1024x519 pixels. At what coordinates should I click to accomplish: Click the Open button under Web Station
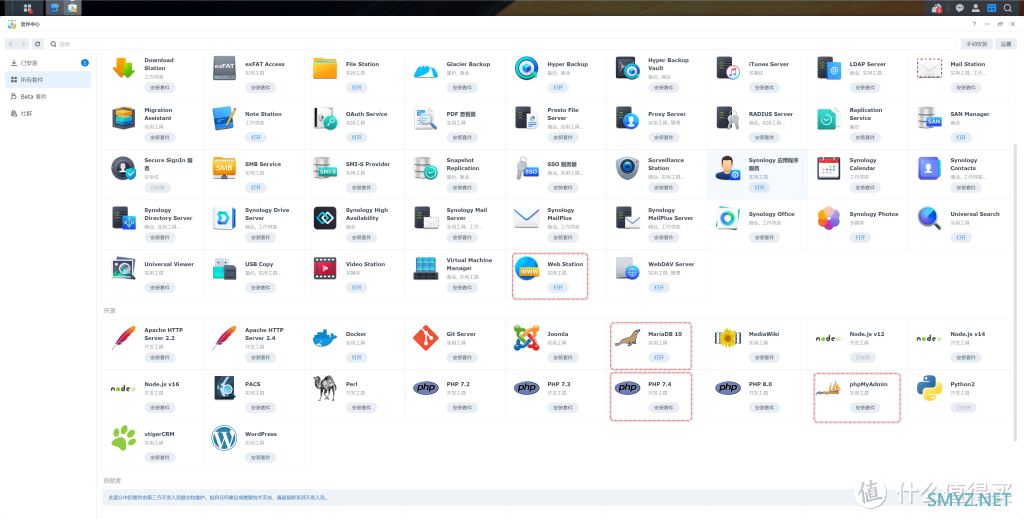557,287
